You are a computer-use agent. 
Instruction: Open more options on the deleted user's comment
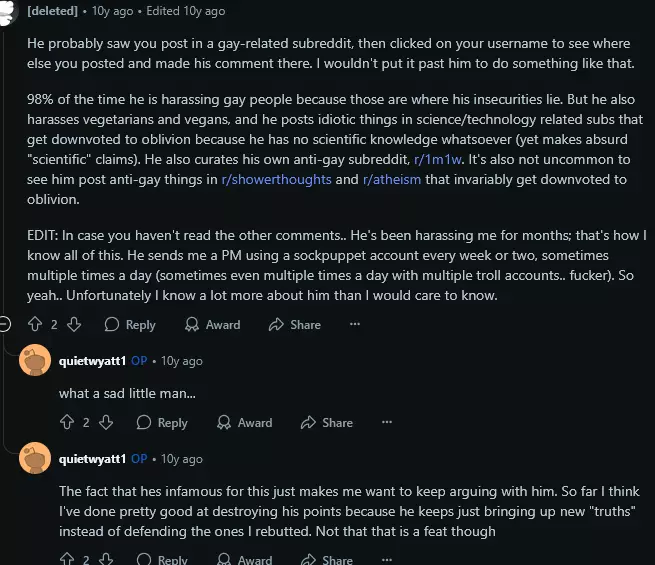click(355, 324)
